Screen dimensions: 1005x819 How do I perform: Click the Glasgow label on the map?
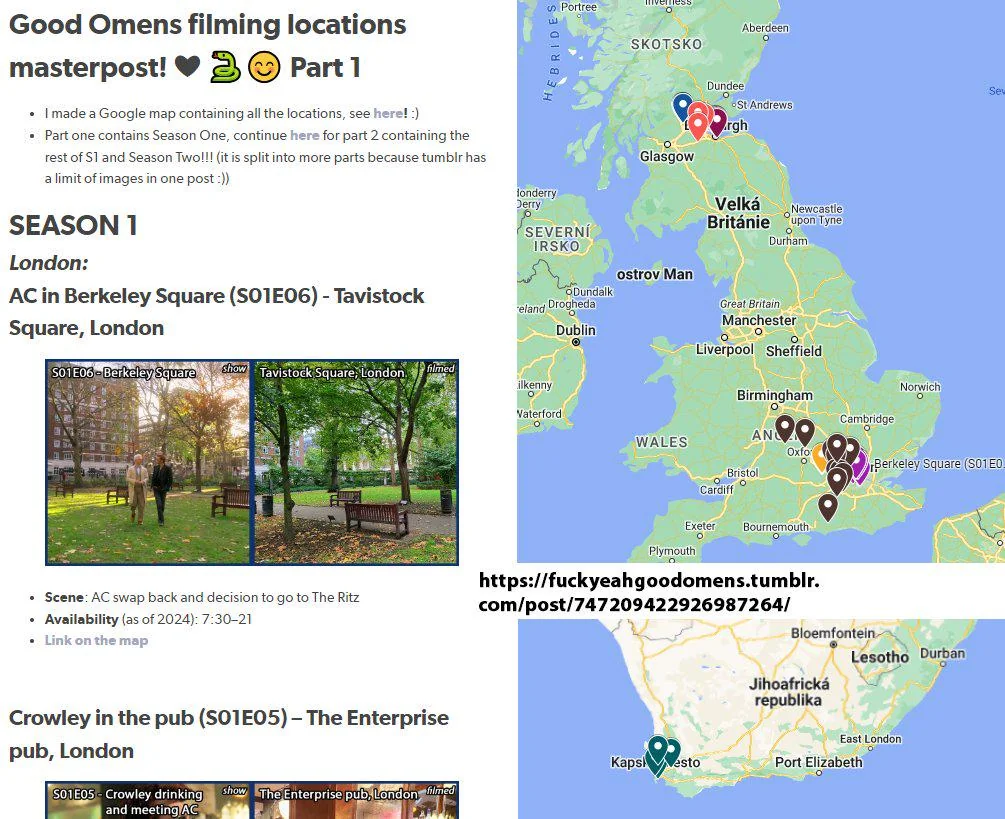click(666, 156)
